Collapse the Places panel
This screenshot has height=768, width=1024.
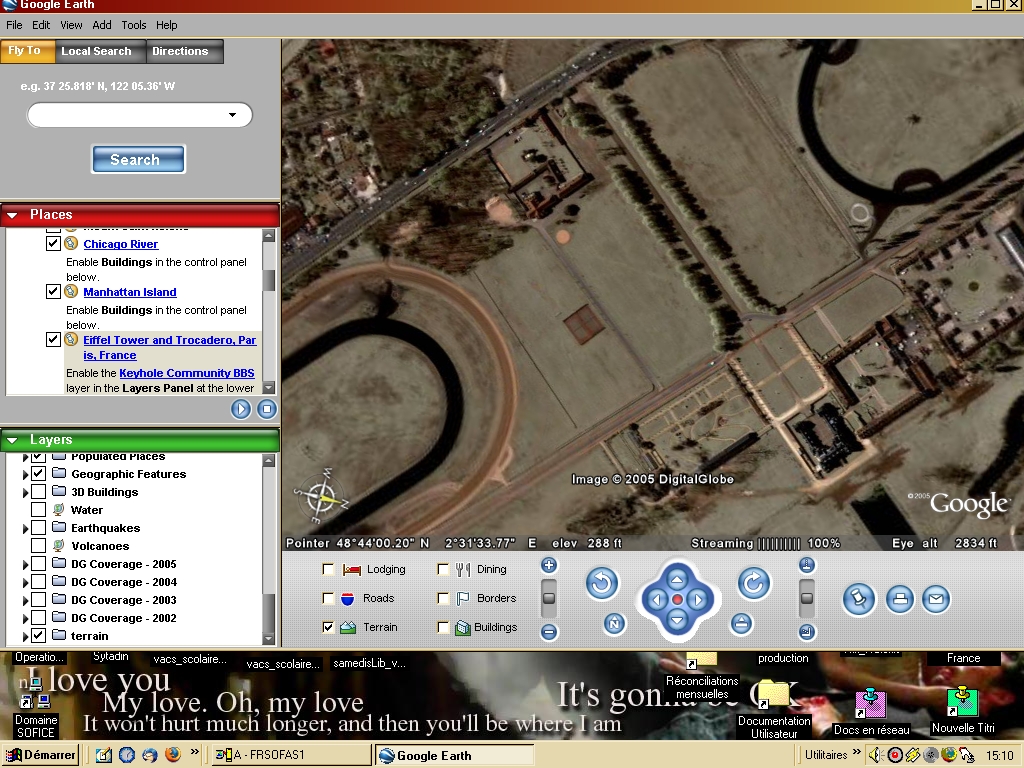[12, 215]
